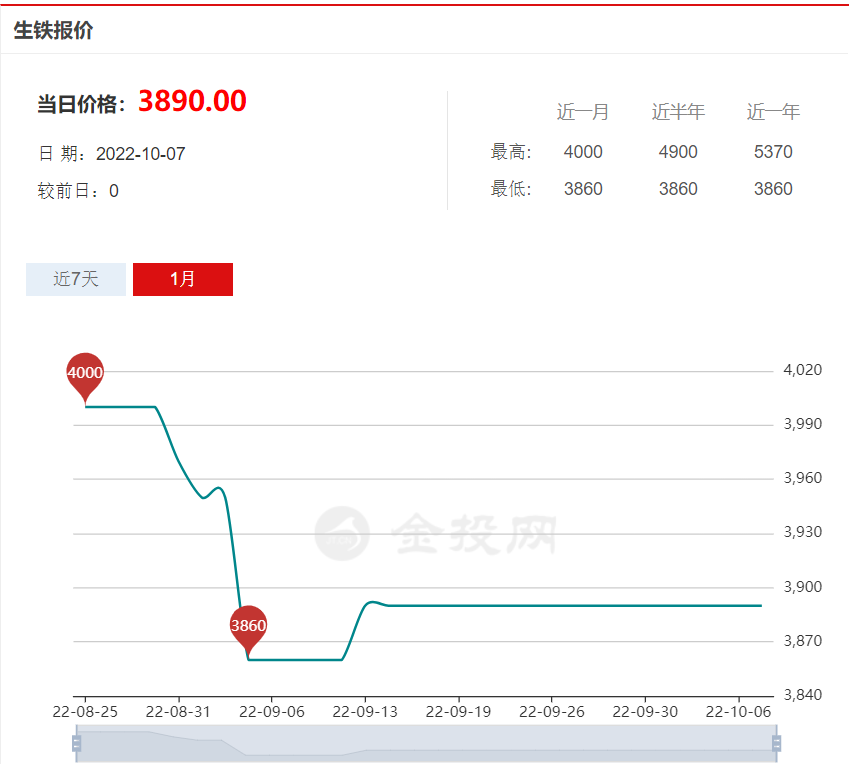The height and width of the screenshot is (772, 849).
Task: Click the red 4000 peak marker pin
Action: (x=85, y=374)
